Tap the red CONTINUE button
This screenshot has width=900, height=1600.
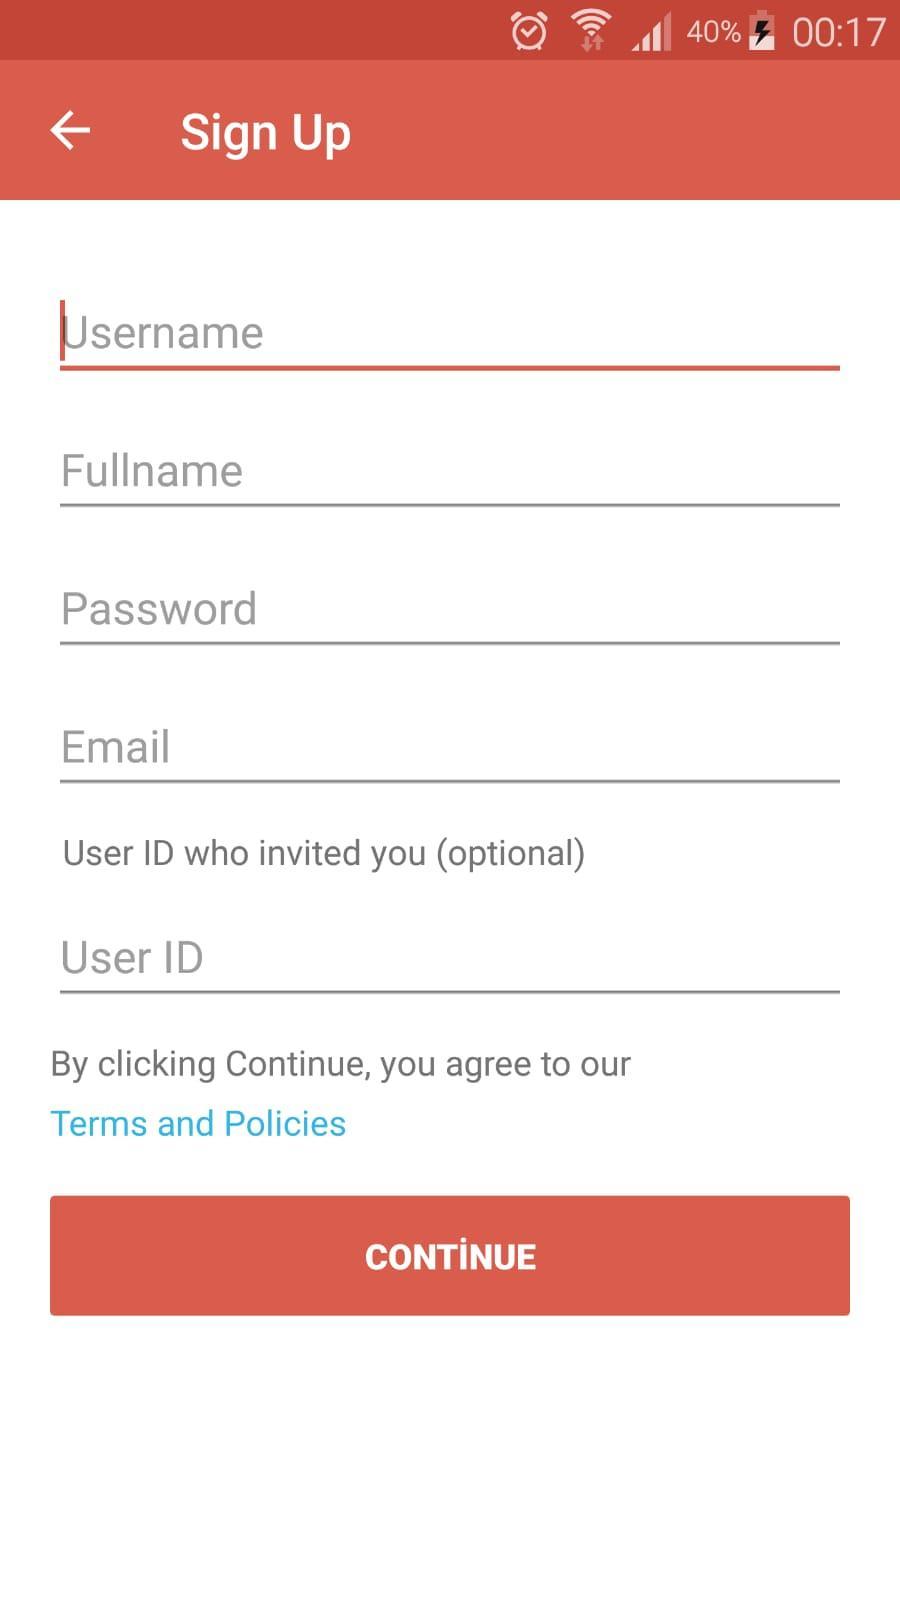pos(450,1256)
